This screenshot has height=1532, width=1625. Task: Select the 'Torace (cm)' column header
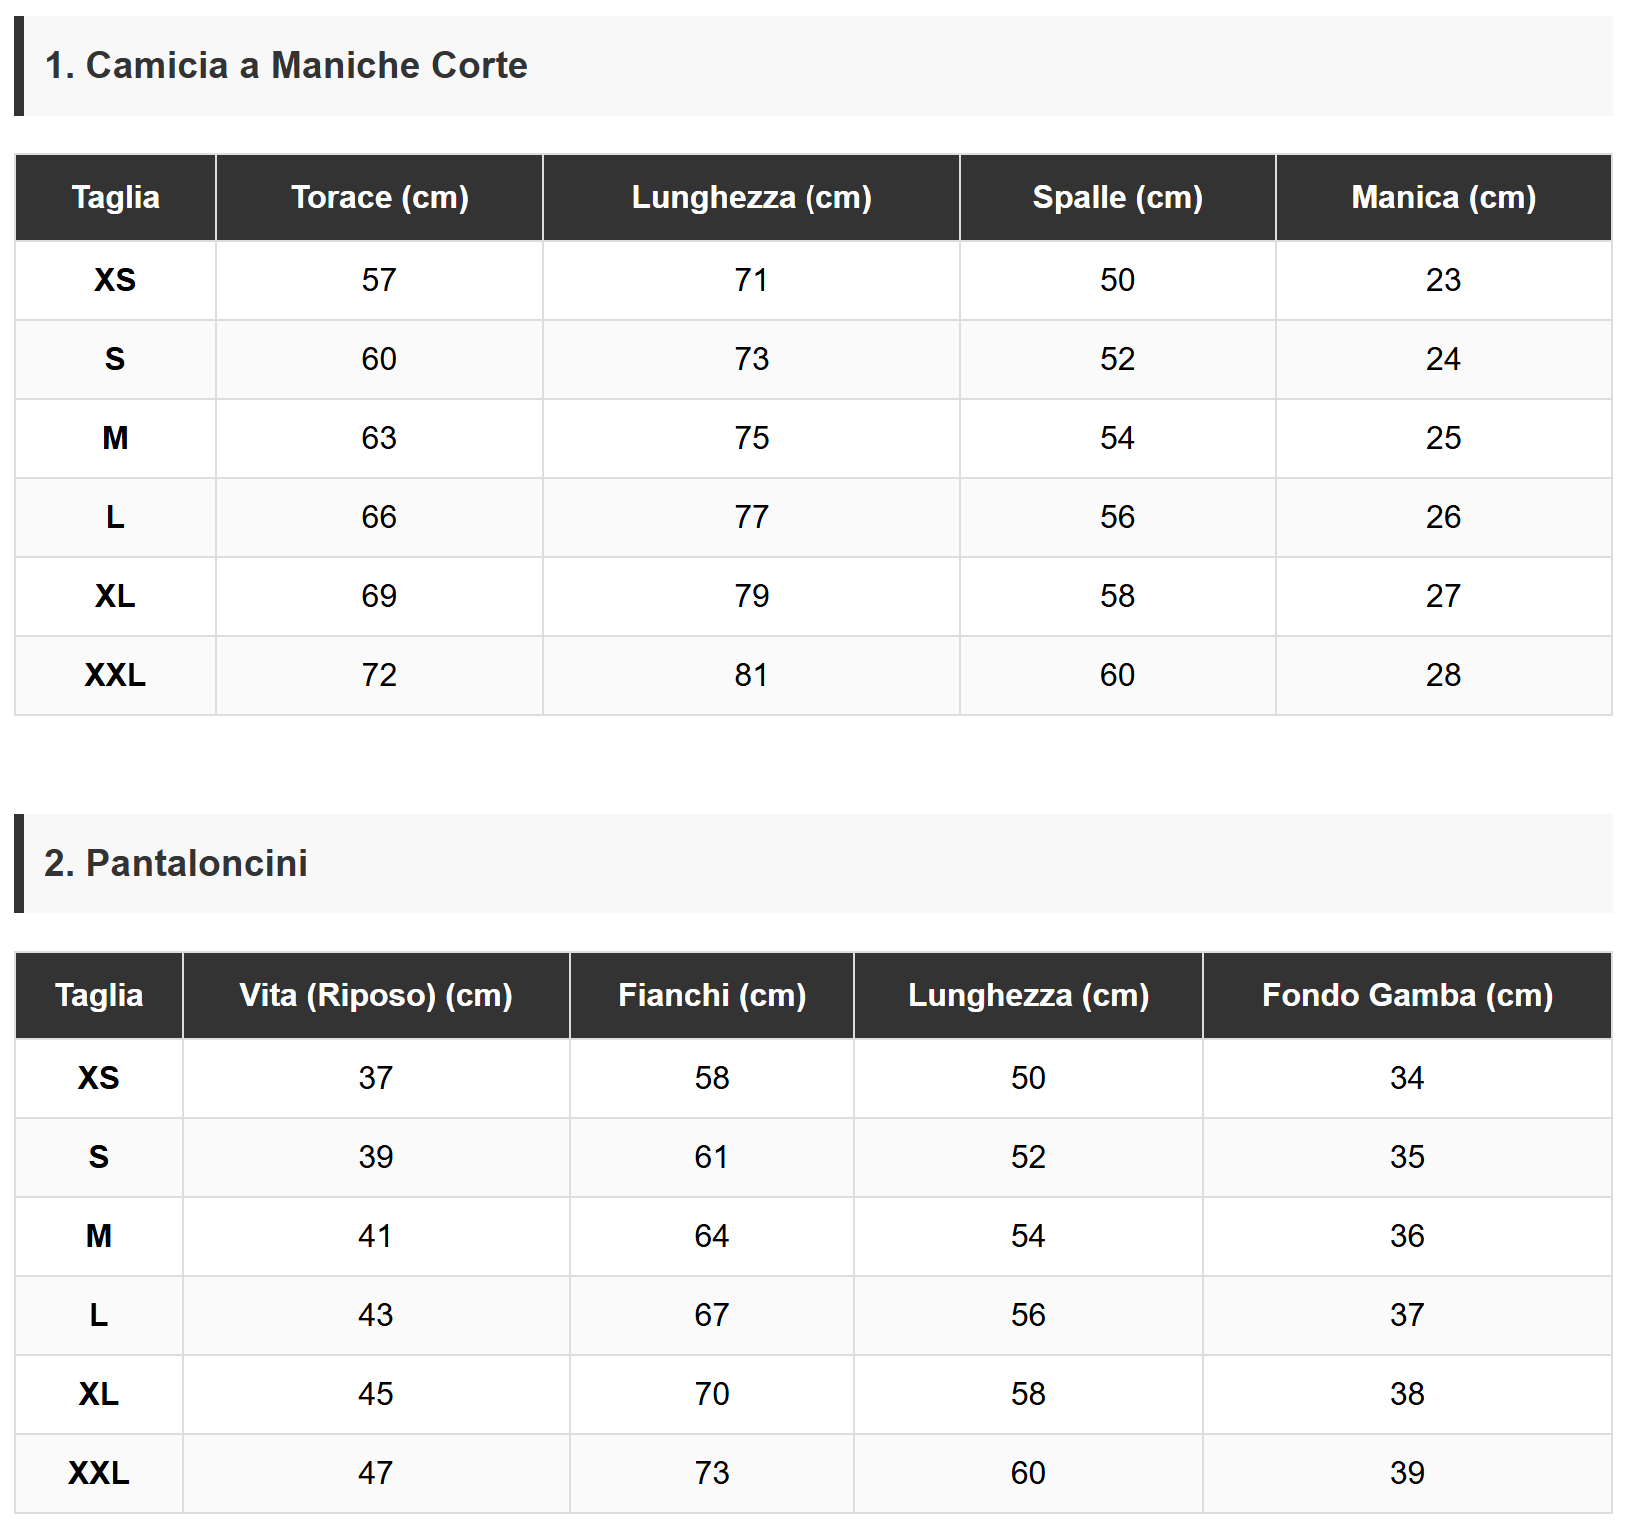point(379,197)
